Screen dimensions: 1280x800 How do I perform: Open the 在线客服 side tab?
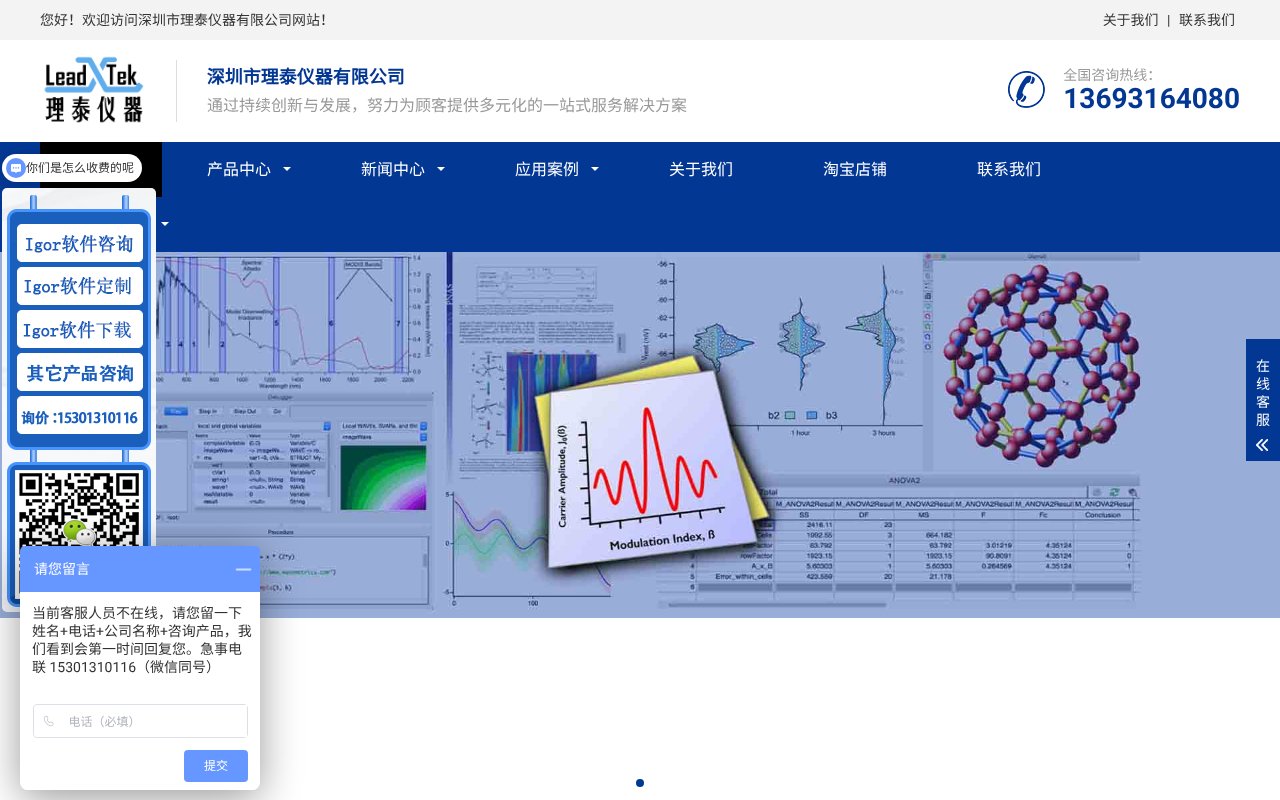[x=1262, y=394]
